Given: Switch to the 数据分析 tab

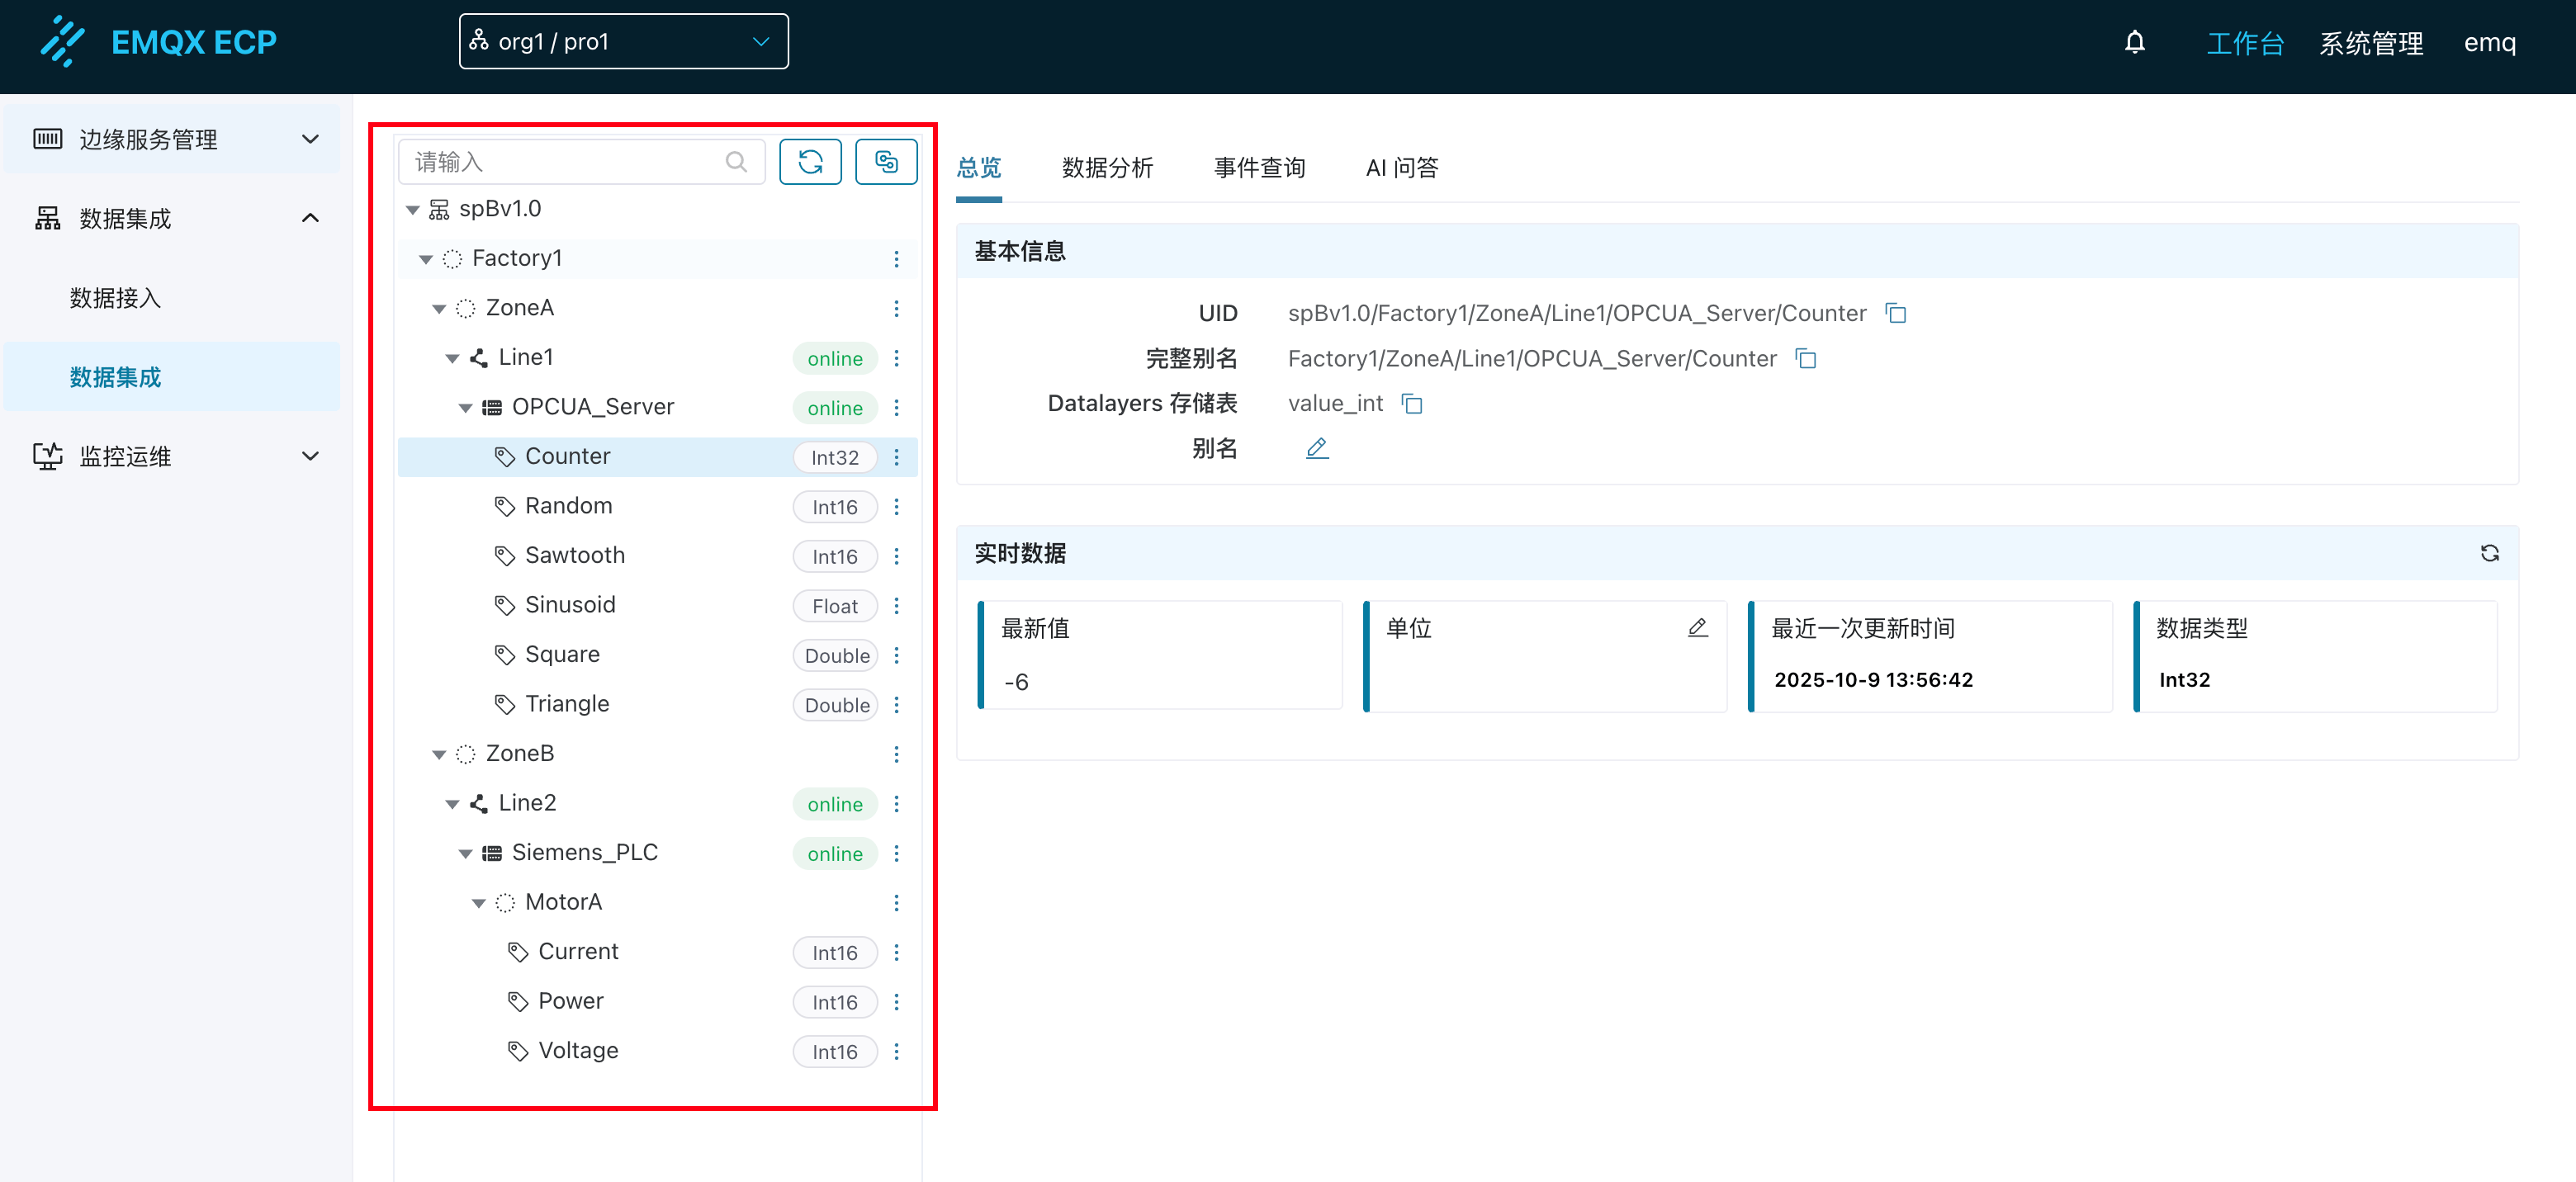Looking at the screenshot, I should [x=1107, y=168].
